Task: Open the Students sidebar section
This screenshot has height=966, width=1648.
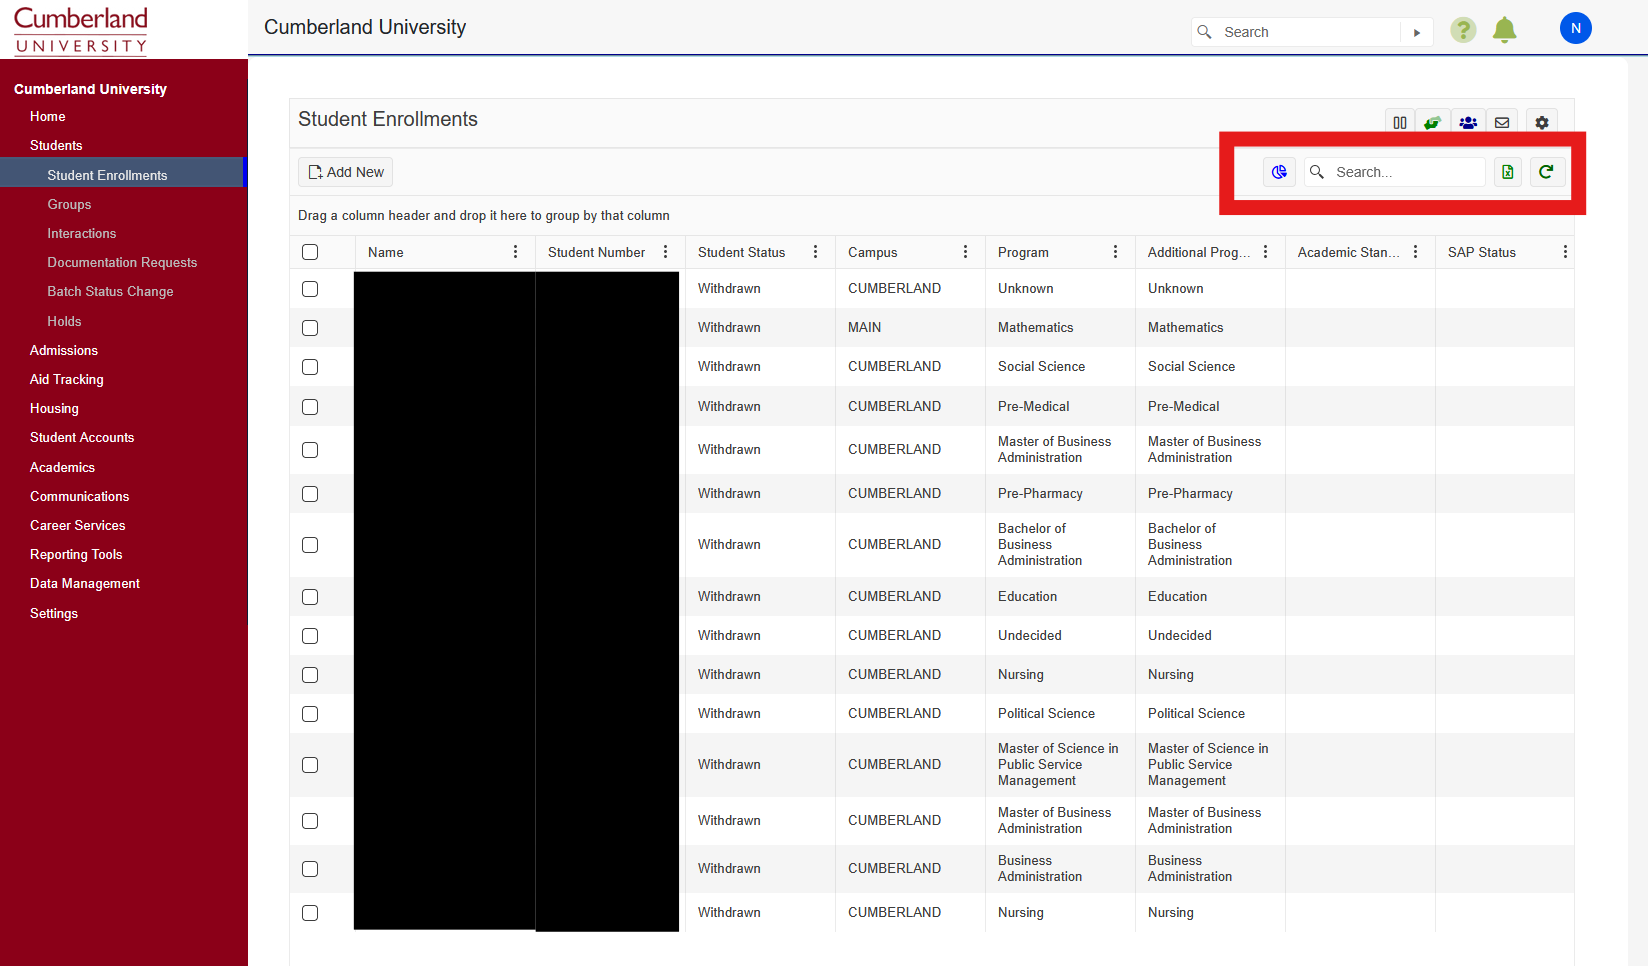Action: coord(56,145)
